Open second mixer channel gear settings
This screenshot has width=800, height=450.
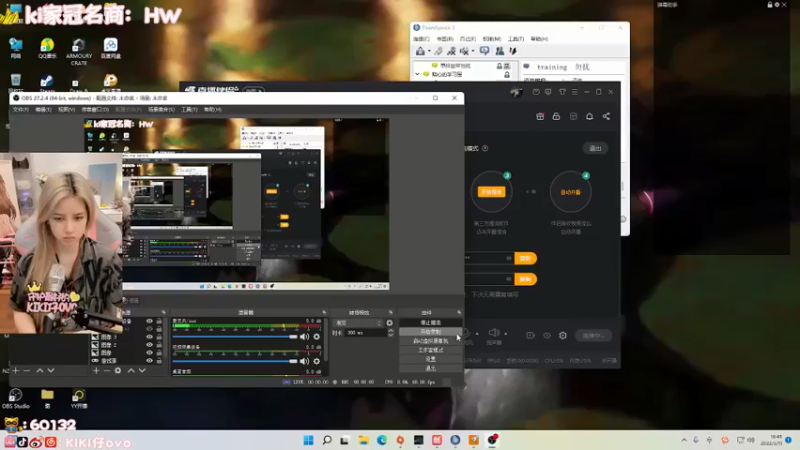point(317,361)
